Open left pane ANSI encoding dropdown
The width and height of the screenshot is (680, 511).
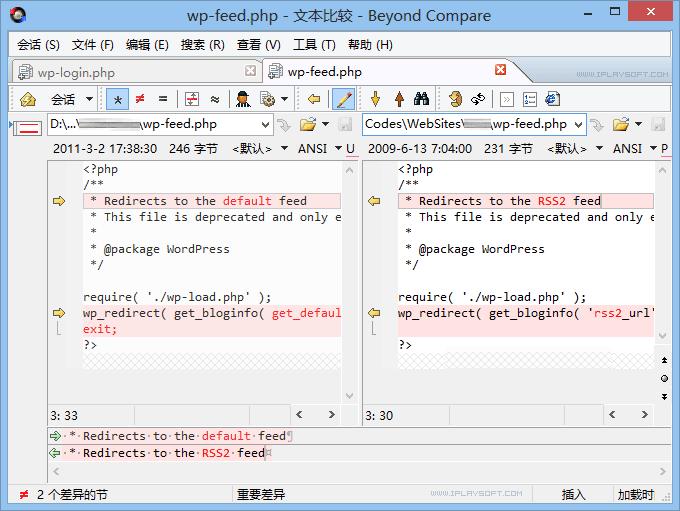pos(320,149)
